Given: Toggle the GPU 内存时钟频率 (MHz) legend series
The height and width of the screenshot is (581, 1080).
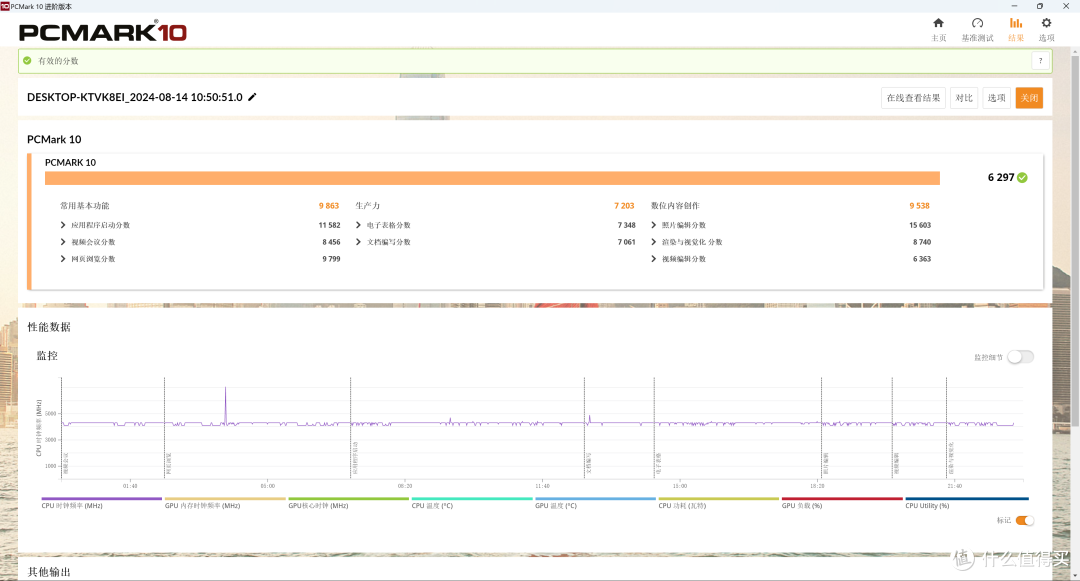Looking at the screenshot, I should [x=225, y=503].
